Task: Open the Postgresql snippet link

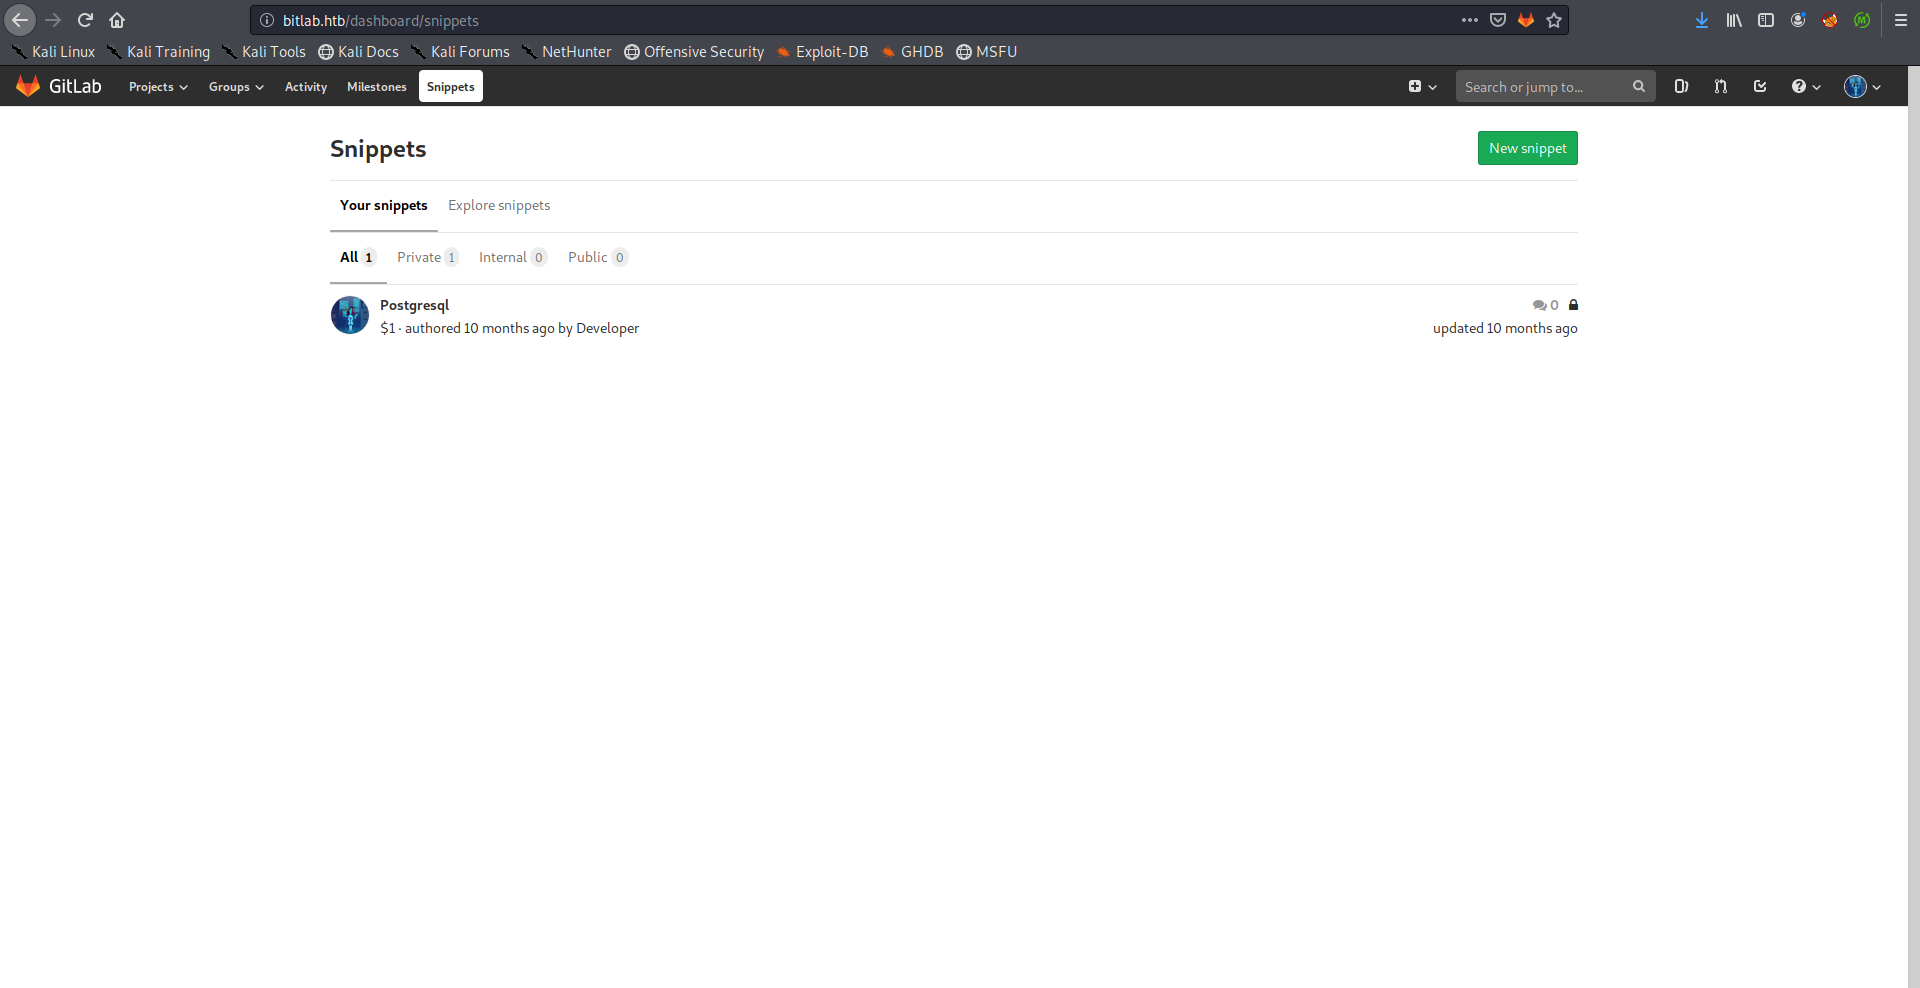Action: (414, 305)
